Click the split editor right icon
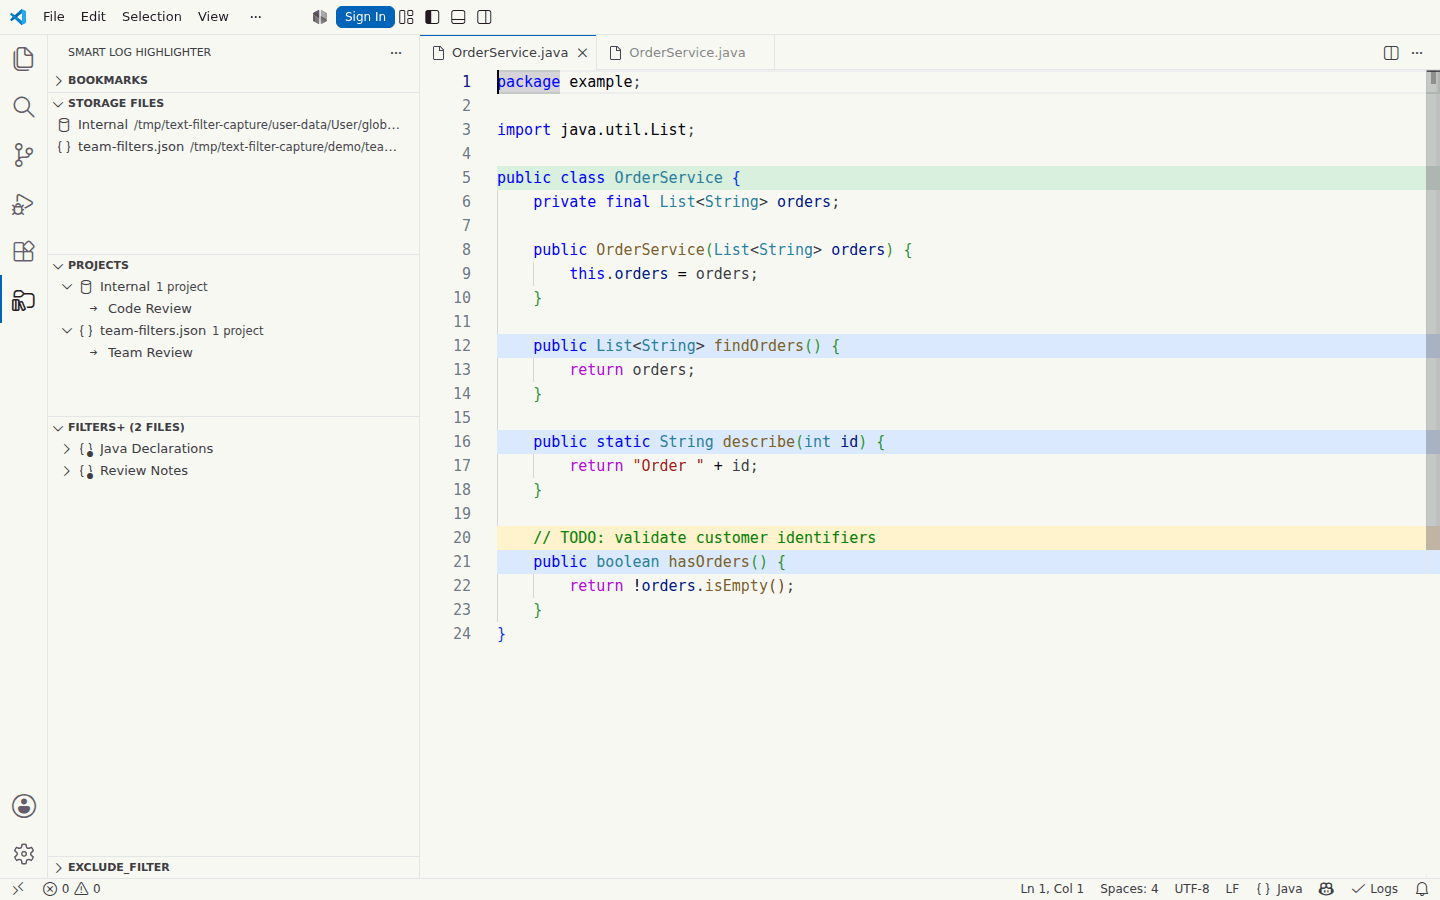Viewport: 1440px width, 900px height. 1391,53
